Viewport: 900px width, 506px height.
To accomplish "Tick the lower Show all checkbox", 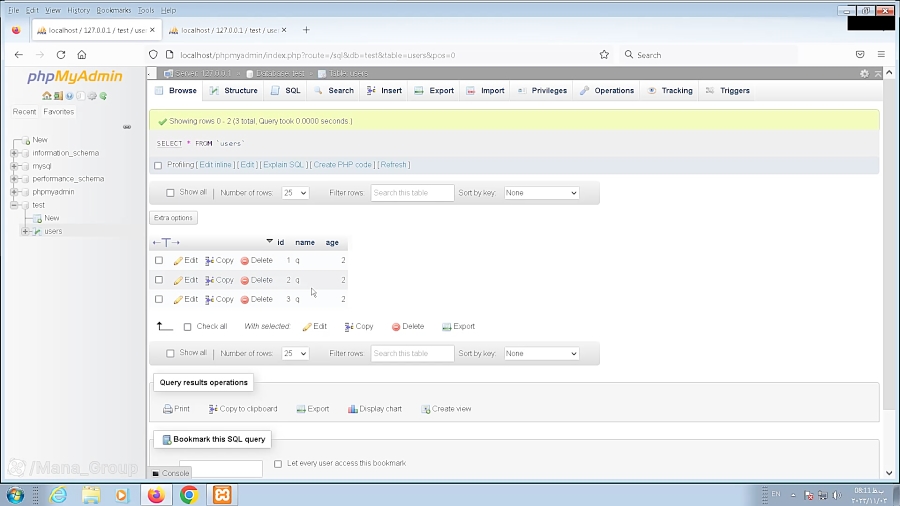I will point(170,353).
